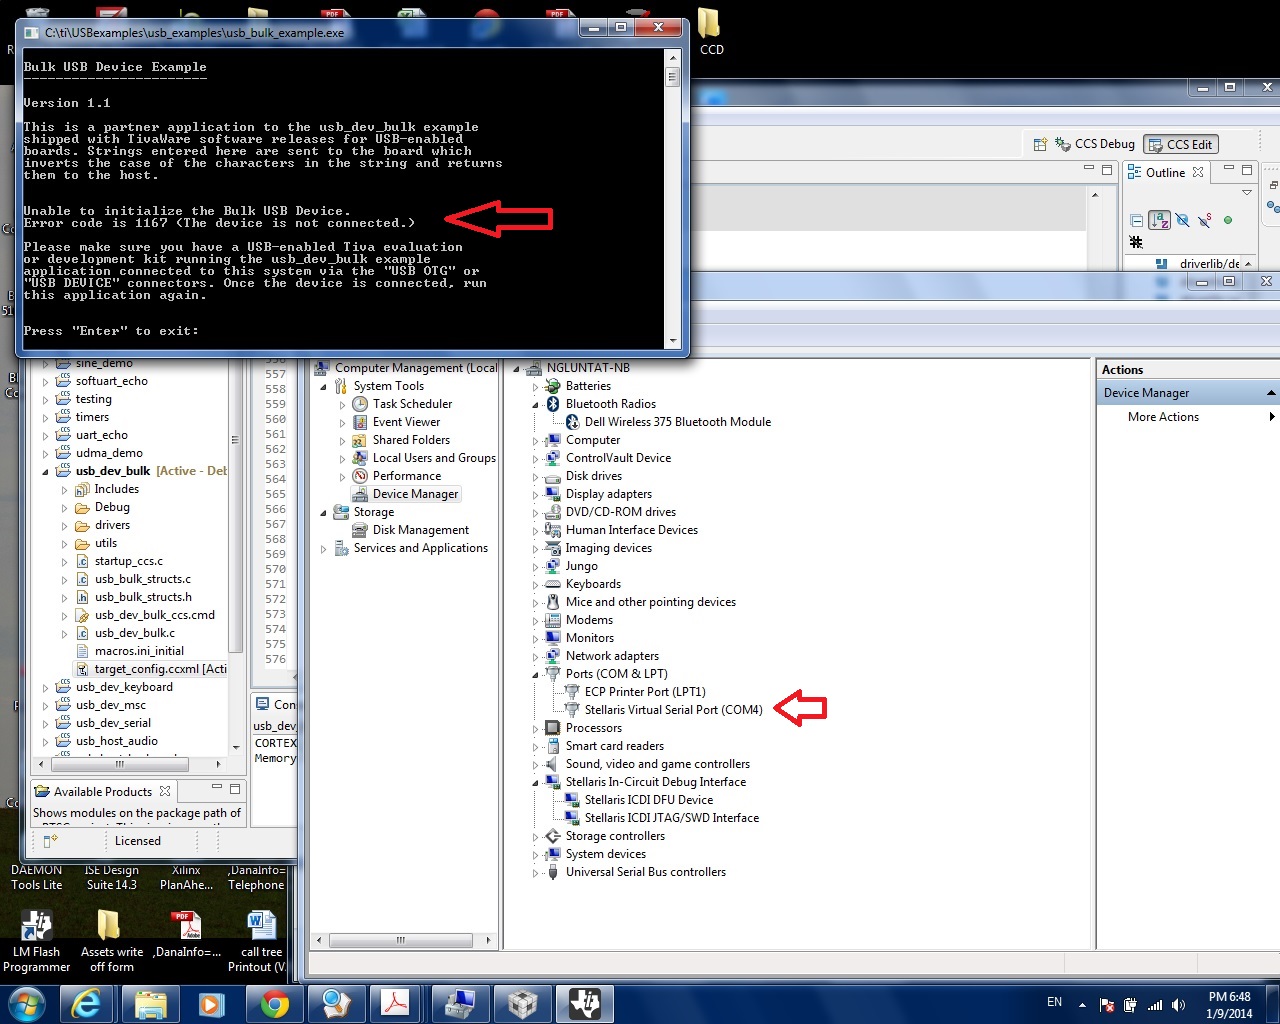This screenshot has height=1024, width=1280.
Task: Select Stellaris Virtual Serial Port (COM4)
Action: (x=673, y=710)
